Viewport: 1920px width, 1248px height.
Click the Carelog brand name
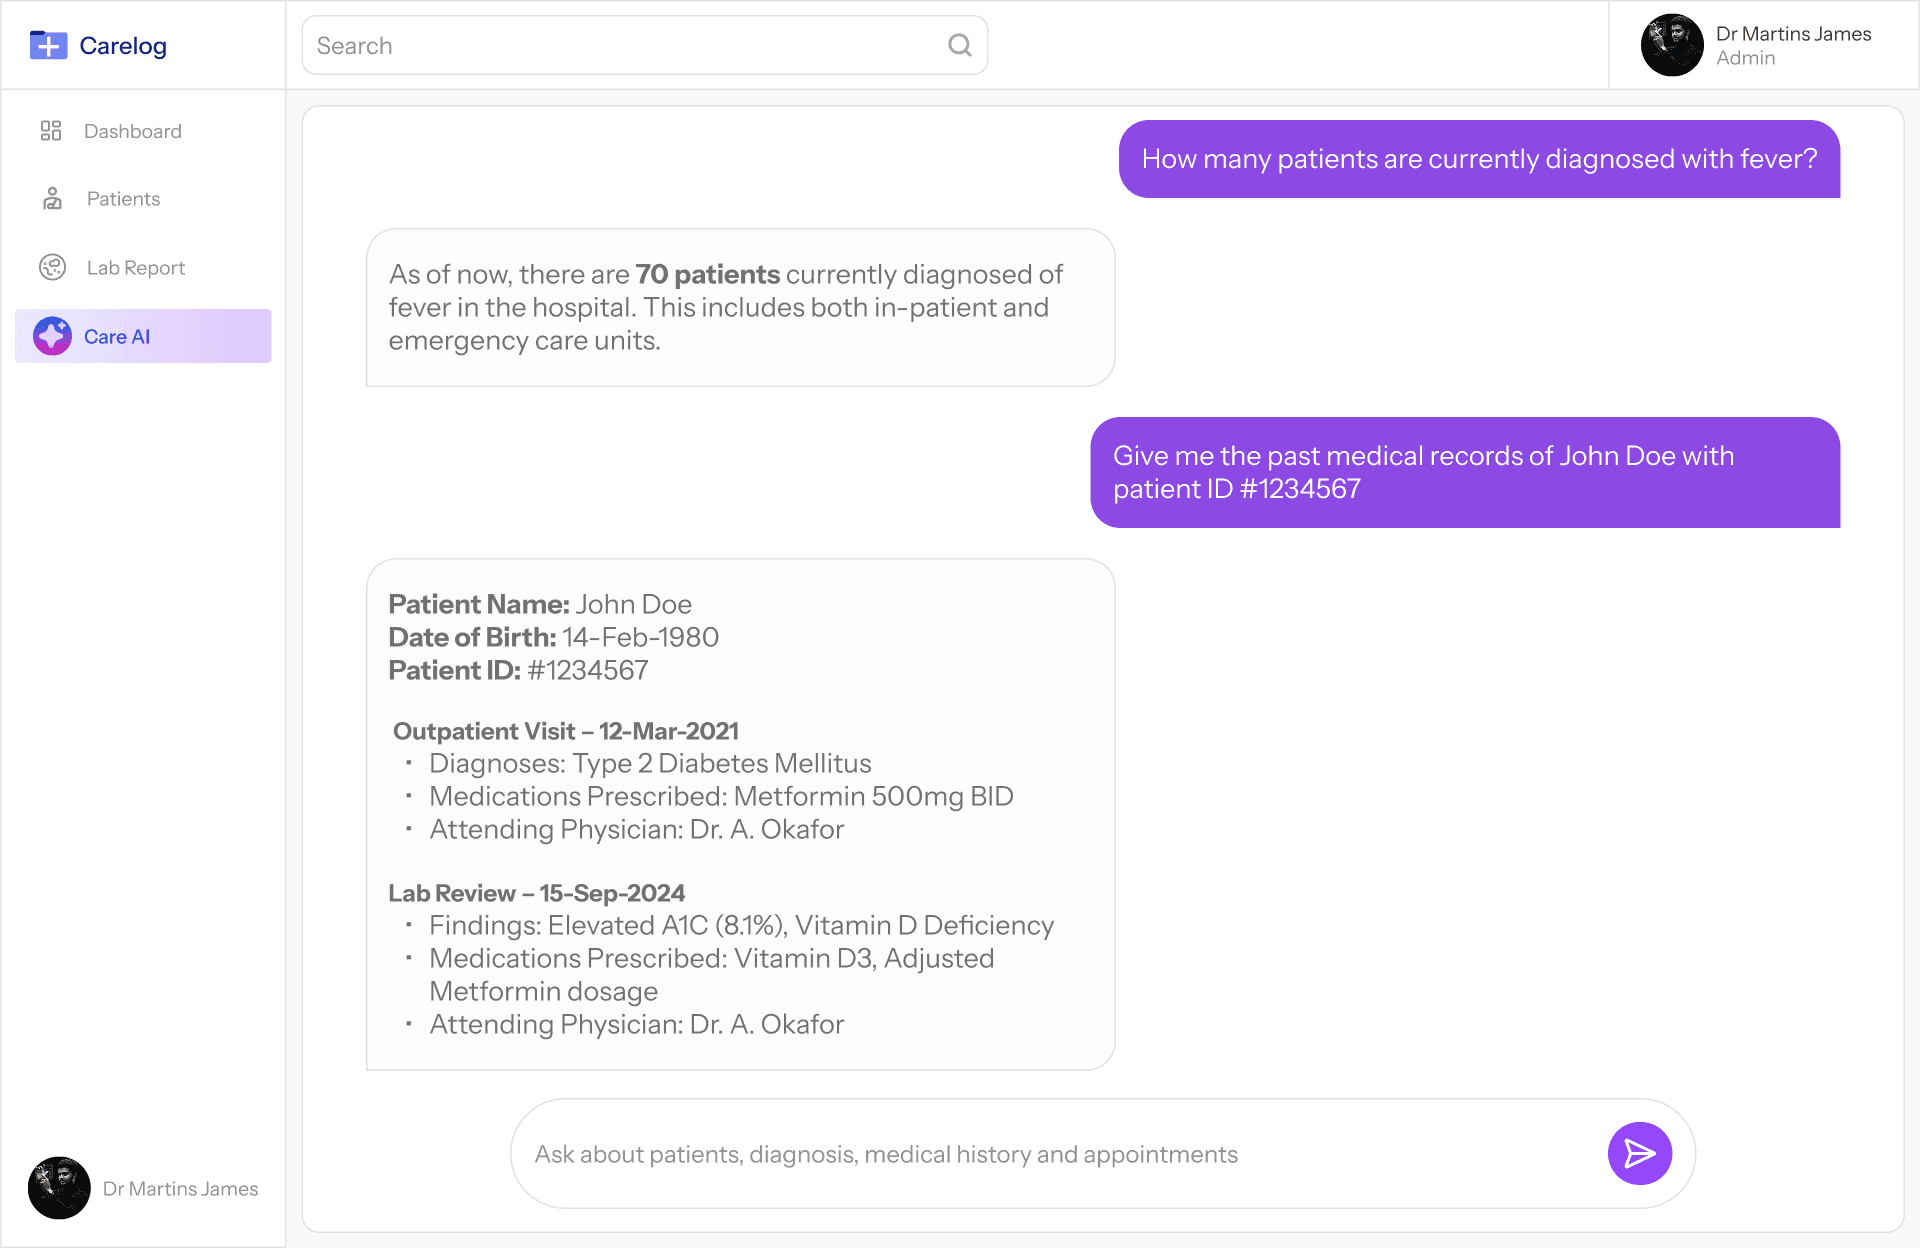click(x=122, y=46)
